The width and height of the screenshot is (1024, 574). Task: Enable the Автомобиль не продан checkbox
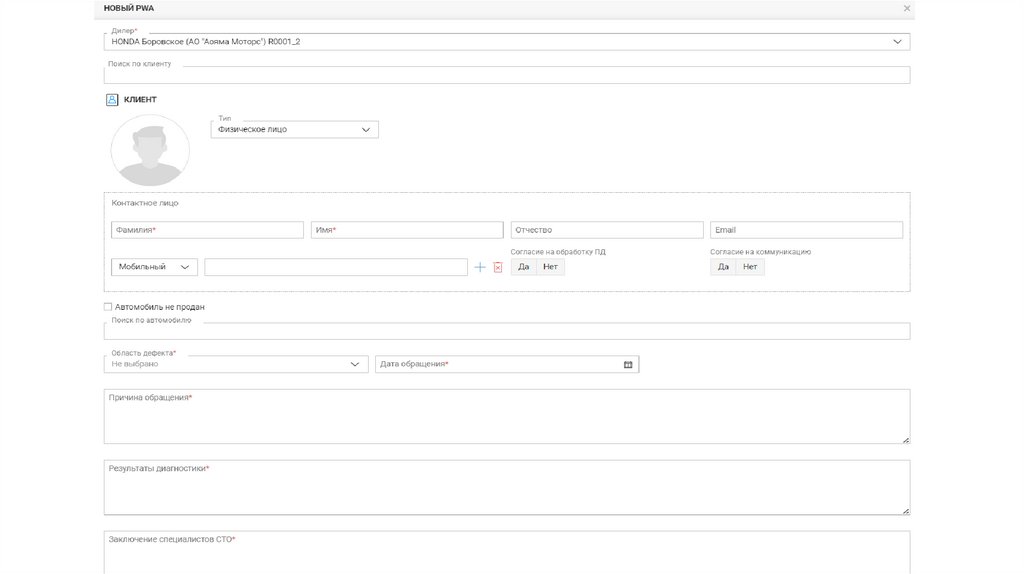[108, 307]
